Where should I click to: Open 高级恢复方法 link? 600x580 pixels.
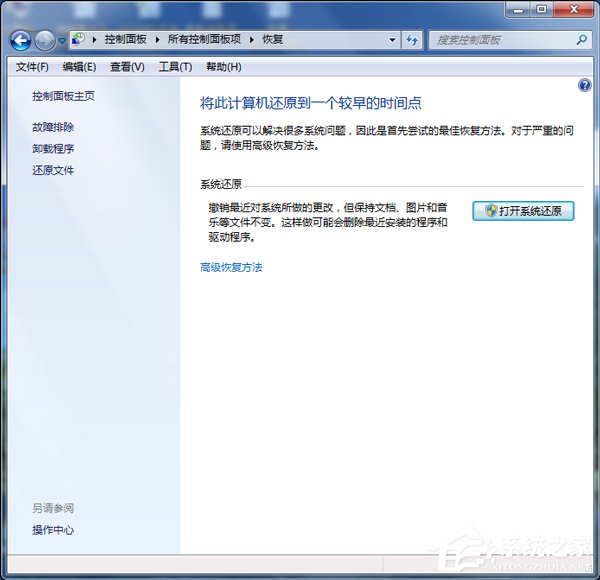coord(231,267)
